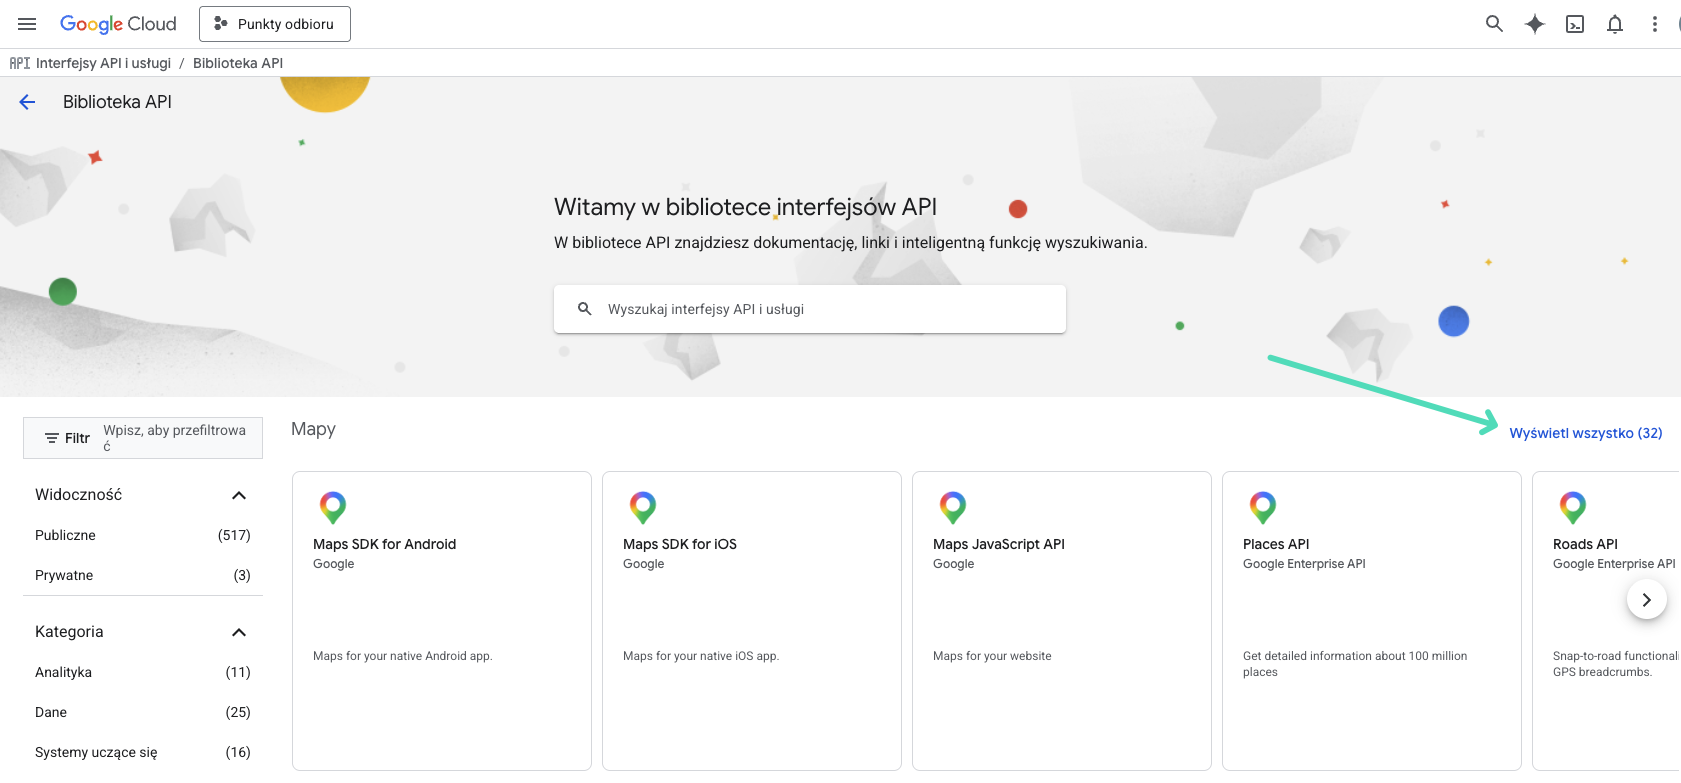Click the API breadcrumb icon

pos(20,63)
